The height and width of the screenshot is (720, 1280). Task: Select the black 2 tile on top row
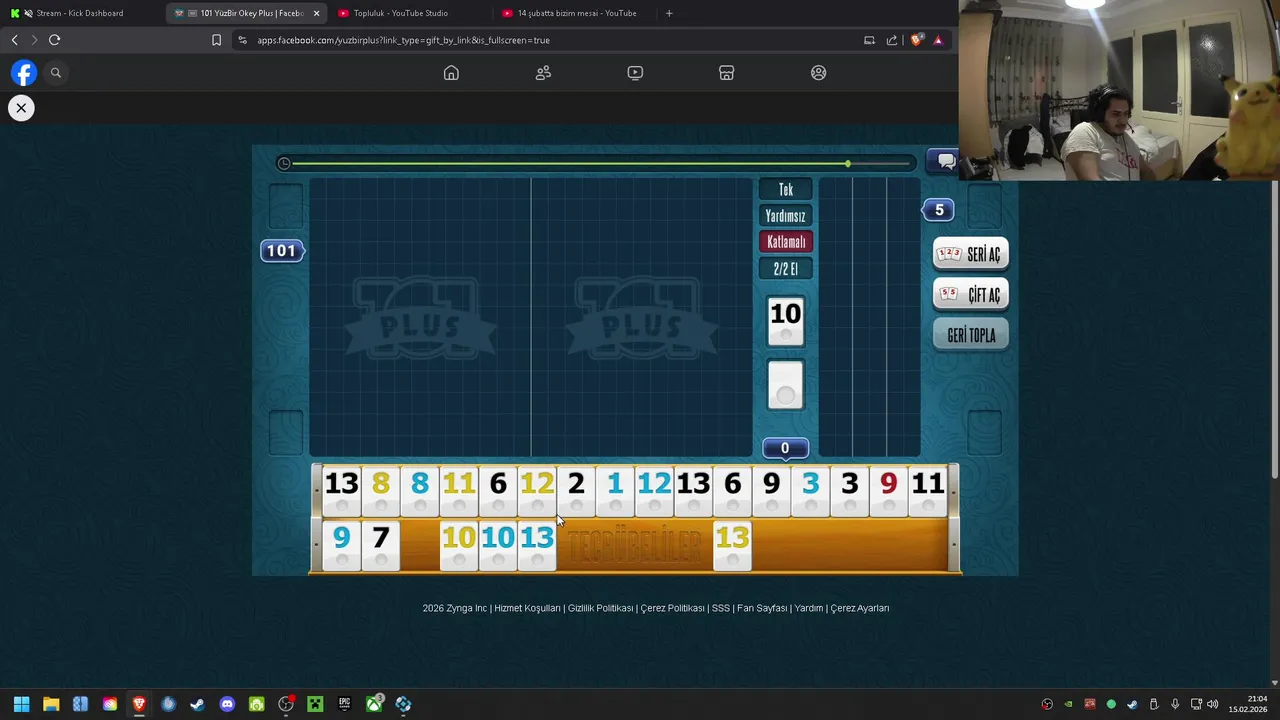pos(576,491)
